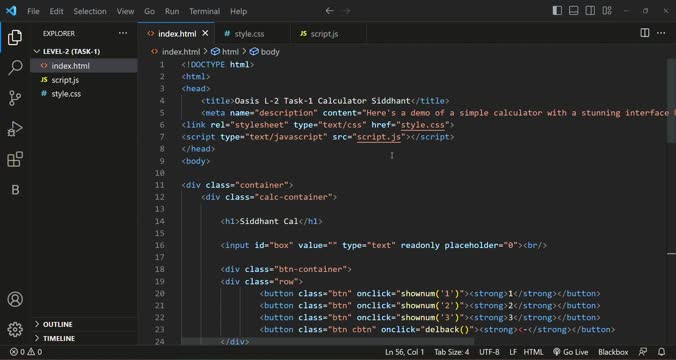Select the index.html tab
Viewport: 676px width, 360px height.
click(177, 34)
